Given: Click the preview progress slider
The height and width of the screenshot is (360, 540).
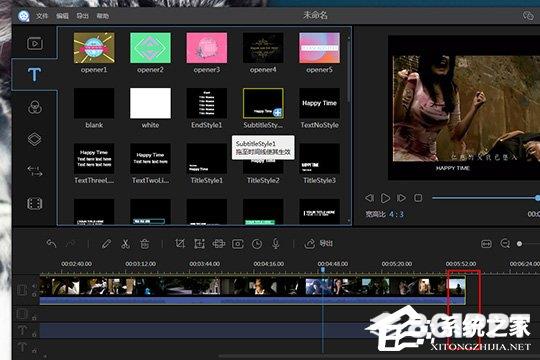Looking at the screenshot, I should point(486,198).
